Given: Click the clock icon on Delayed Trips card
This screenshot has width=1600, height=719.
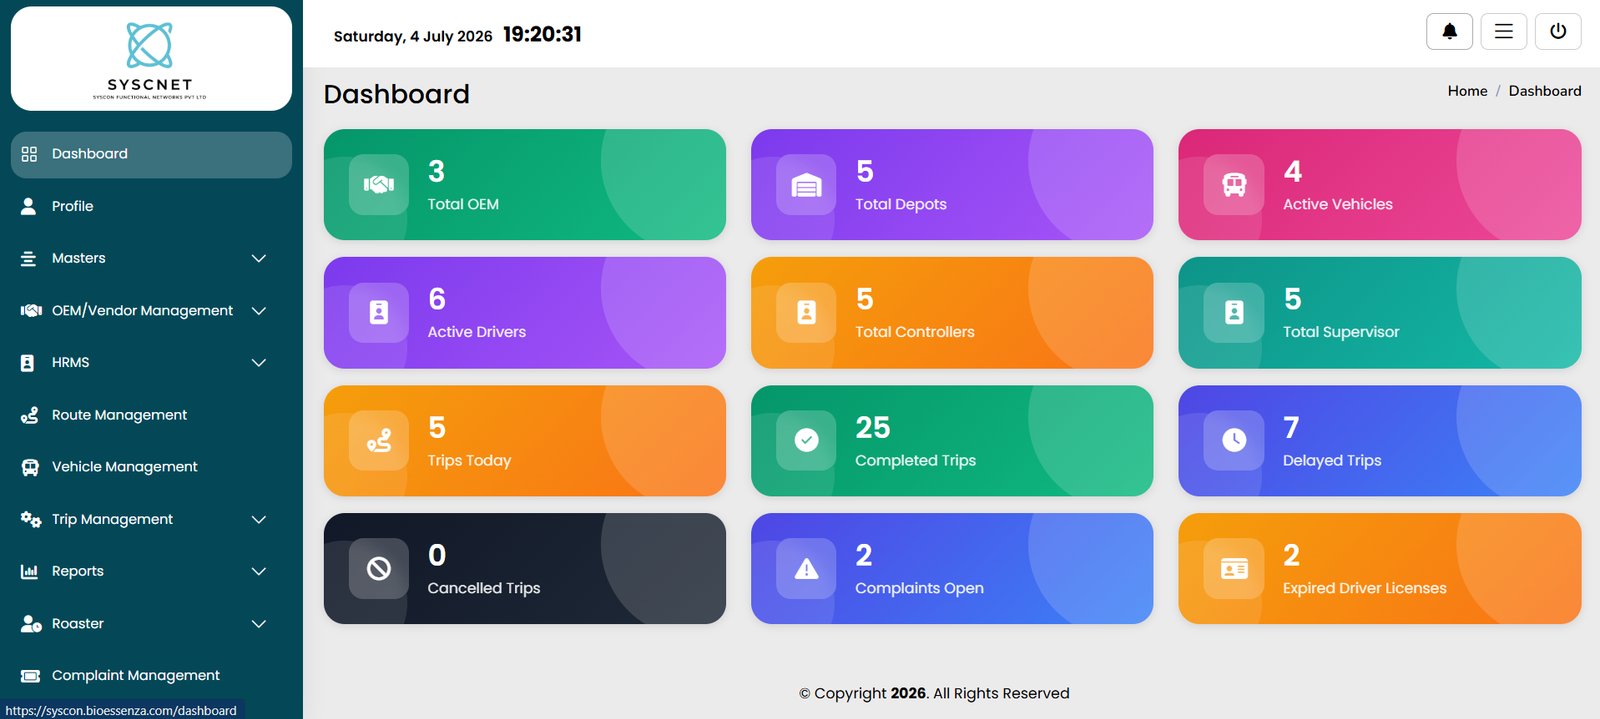Looking at the screenshot, I should tap(1234, 440).
